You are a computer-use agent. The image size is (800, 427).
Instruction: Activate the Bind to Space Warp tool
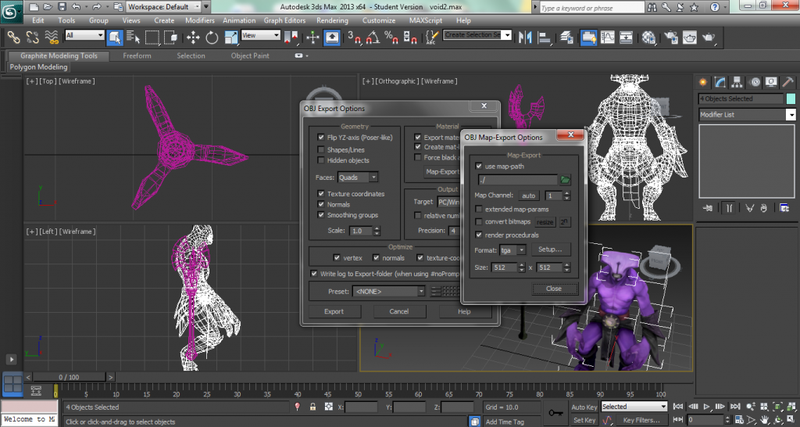point(52,37)
